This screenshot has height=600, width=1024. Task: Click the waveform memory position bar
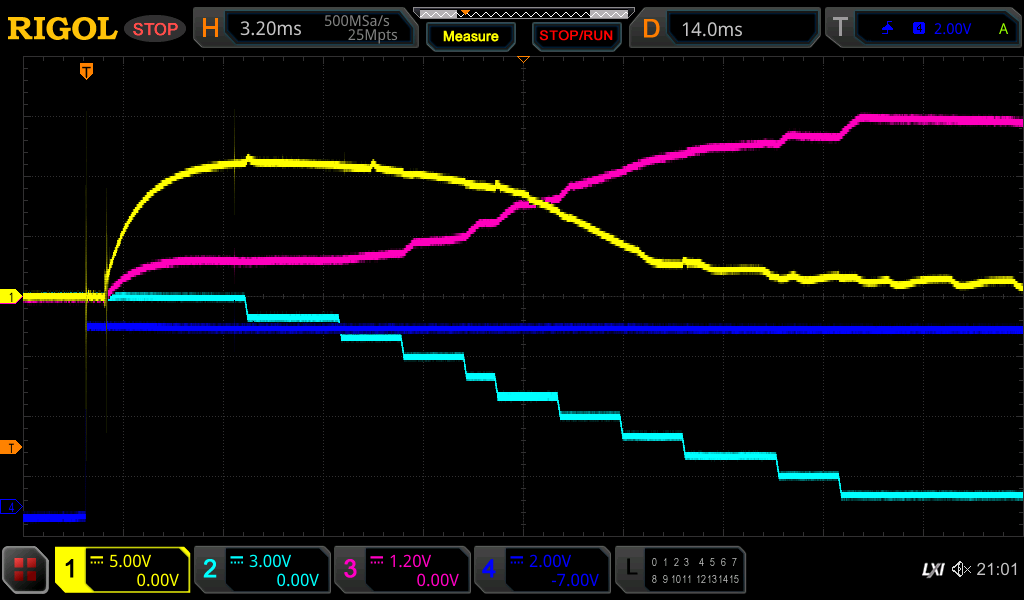click(522, 13)
